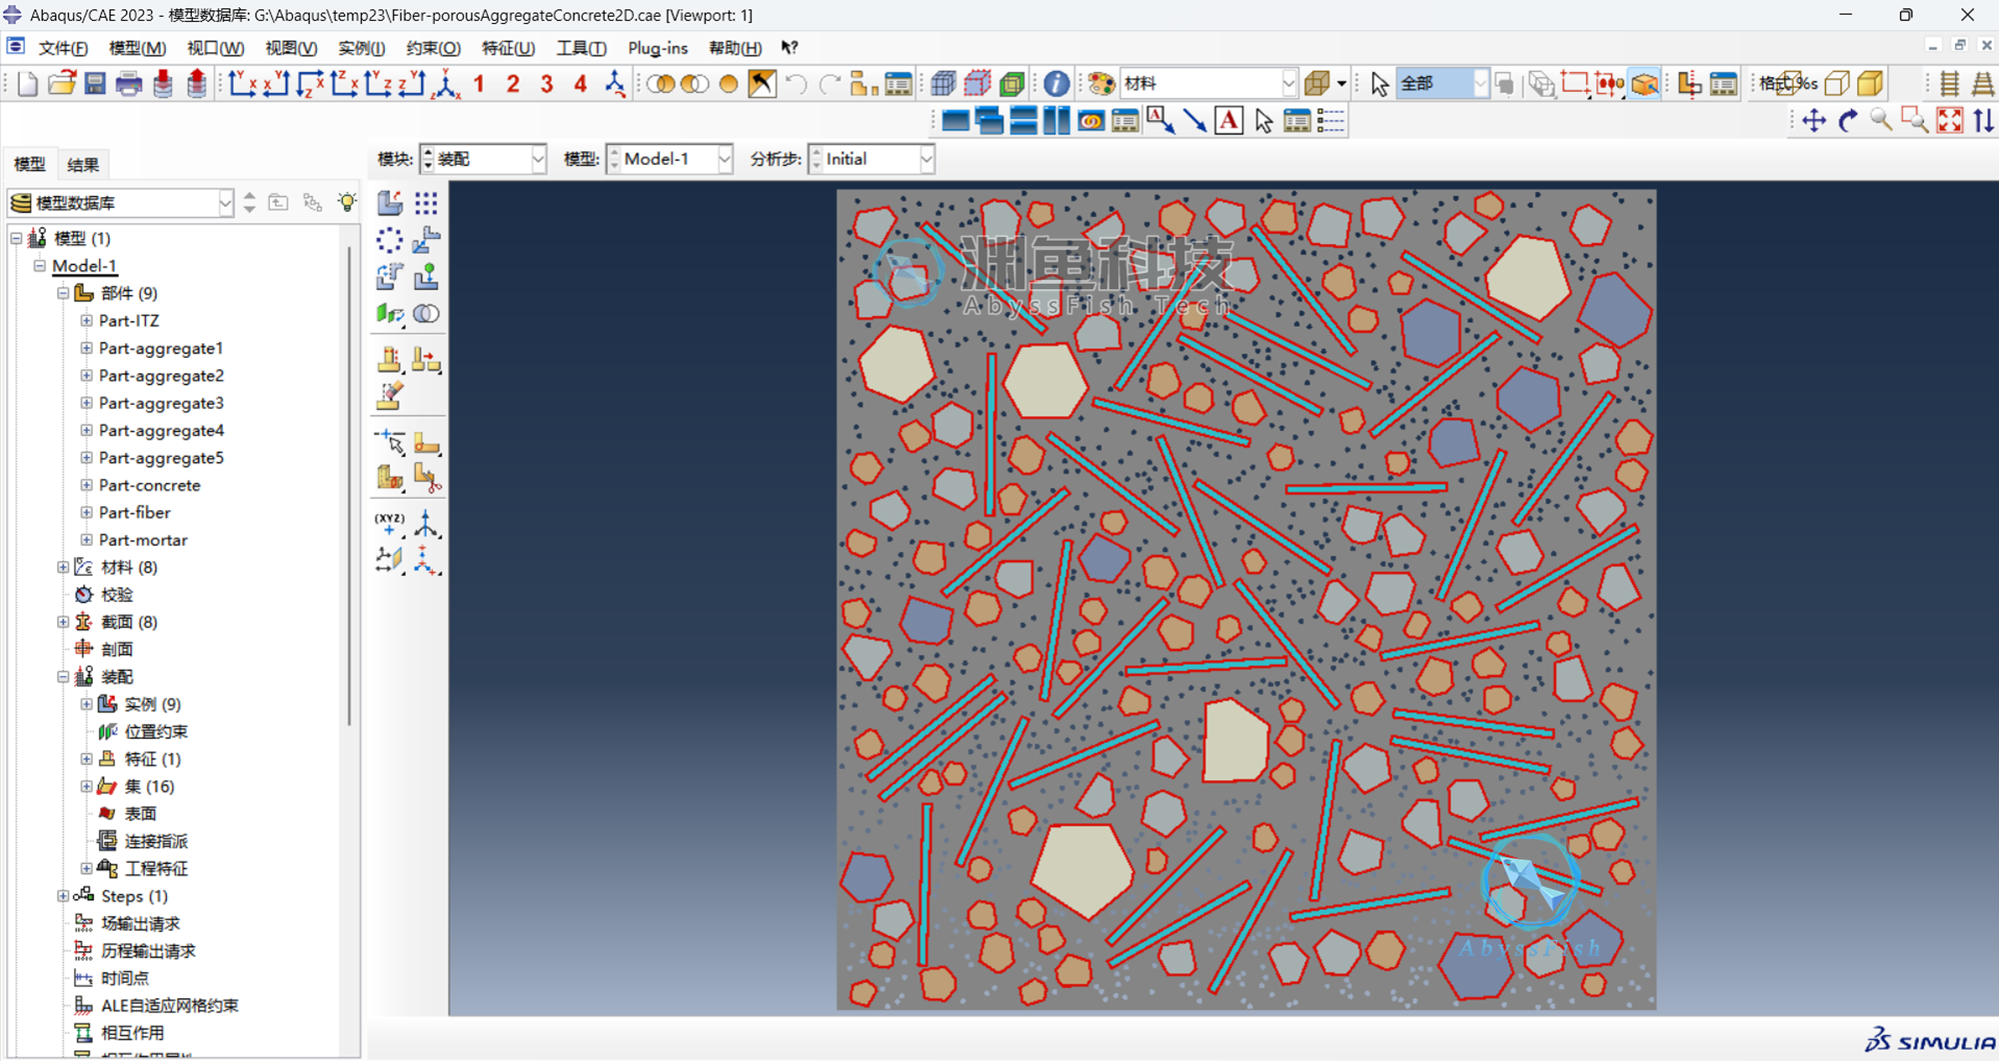The image size is (1999, 1061).
Task: Select the 位置约束 tree item
Action: 156,732
